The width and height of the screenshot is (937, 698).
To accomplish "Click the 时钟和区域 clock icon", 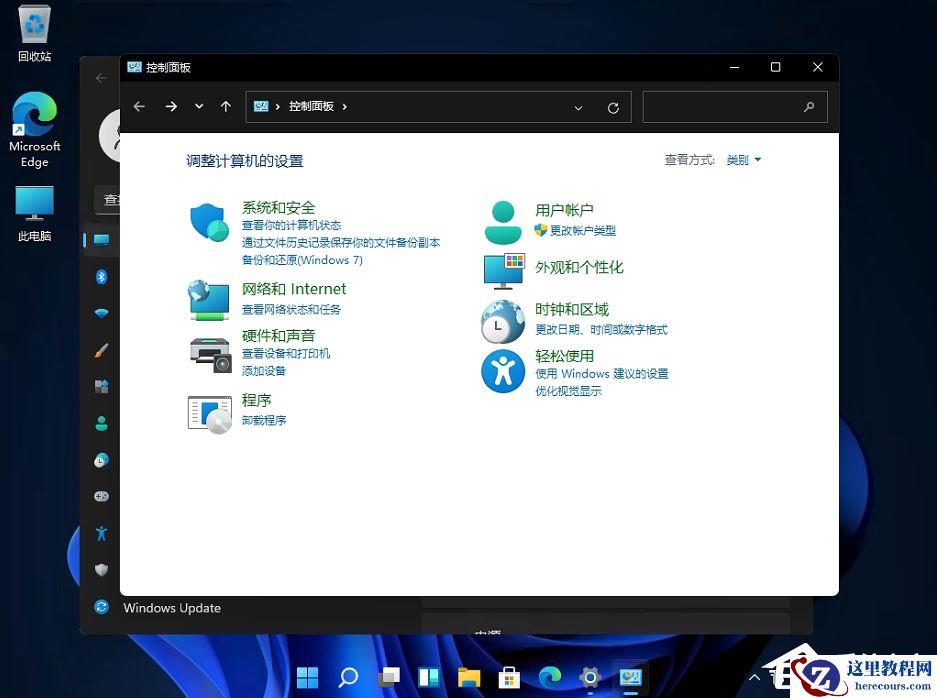I will [x=502, y=321].
